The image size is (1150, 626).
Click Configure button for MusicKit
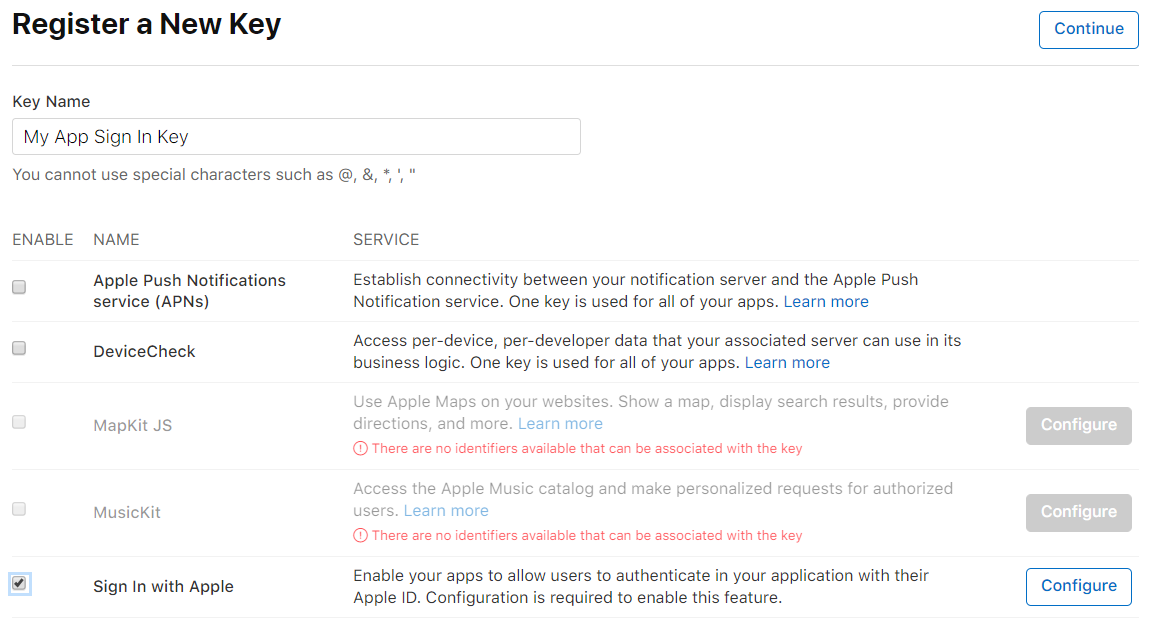point(1078,512)
